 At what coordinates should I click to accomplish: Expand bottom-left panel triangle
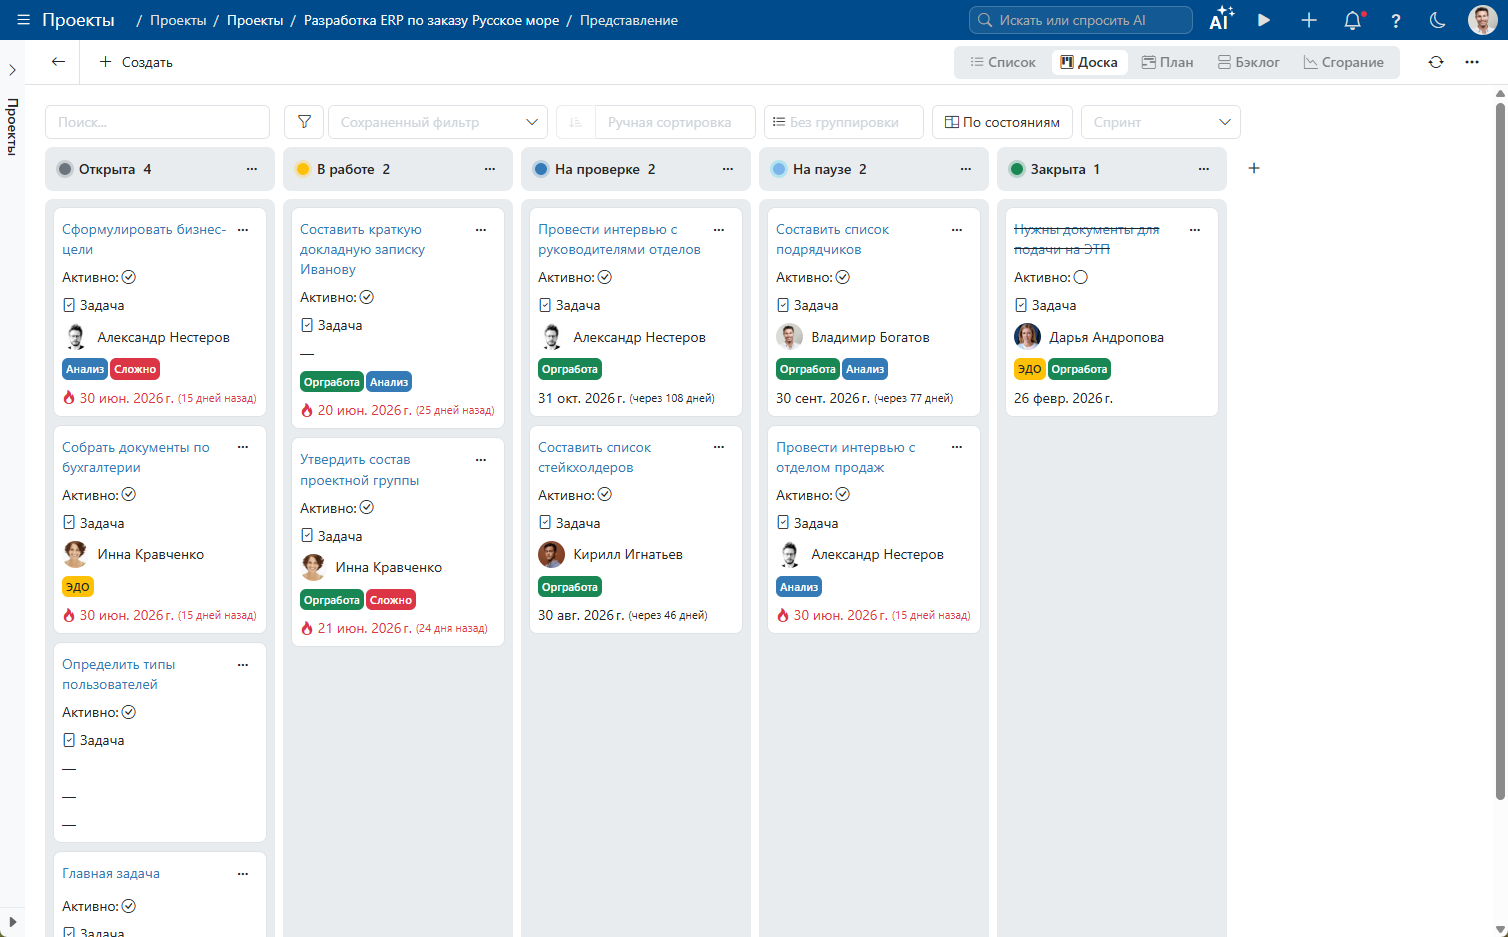tap(12, 921)
